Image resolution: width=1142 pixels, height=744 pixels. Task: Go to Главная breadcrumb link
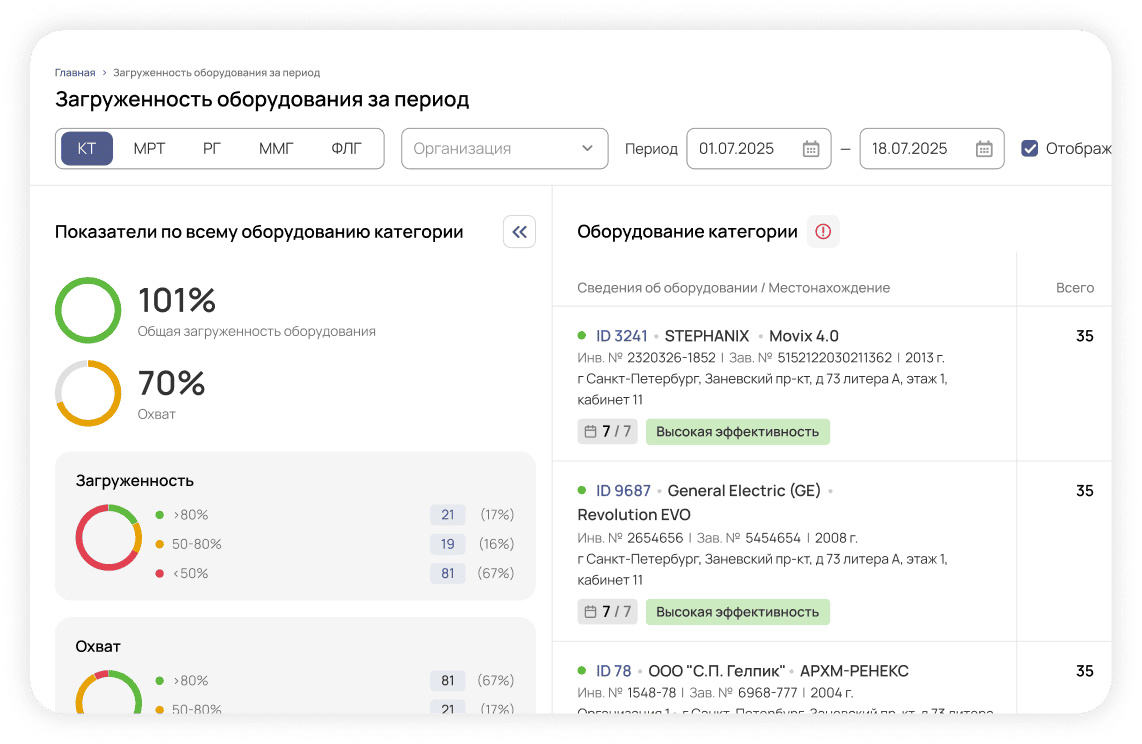click(75, 73)
